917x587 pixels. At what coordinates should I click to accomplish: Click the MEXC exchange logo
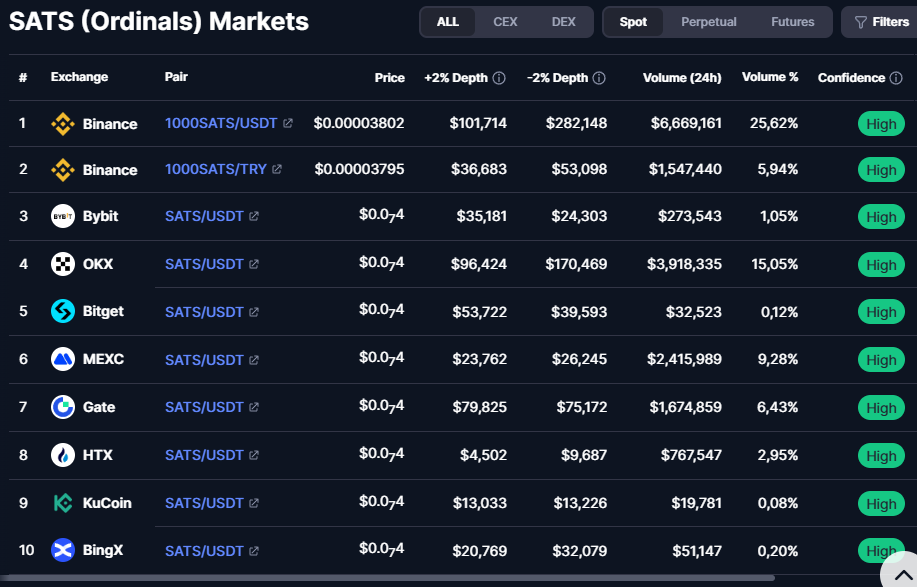point(63,359)
